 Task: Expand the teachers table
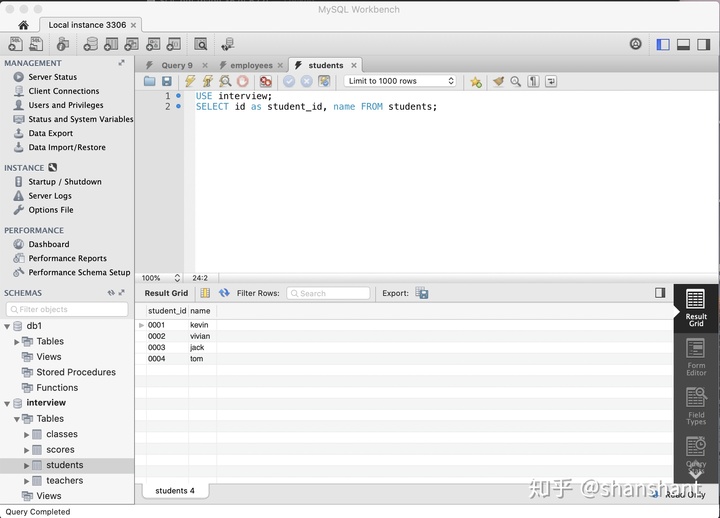point(26,481)
